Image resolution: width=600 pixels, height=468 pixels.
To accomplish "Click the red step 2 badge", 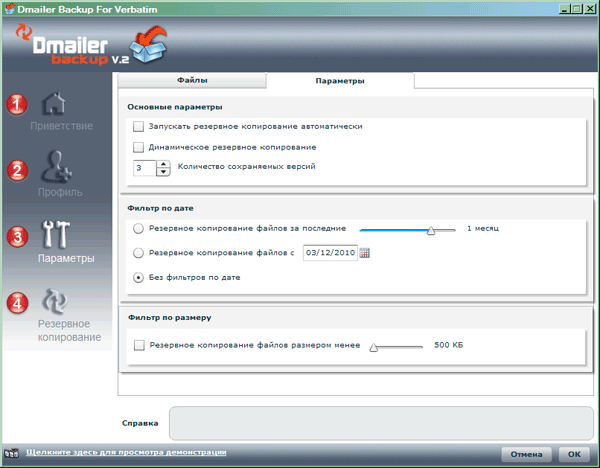I will [x=17, y=170].
